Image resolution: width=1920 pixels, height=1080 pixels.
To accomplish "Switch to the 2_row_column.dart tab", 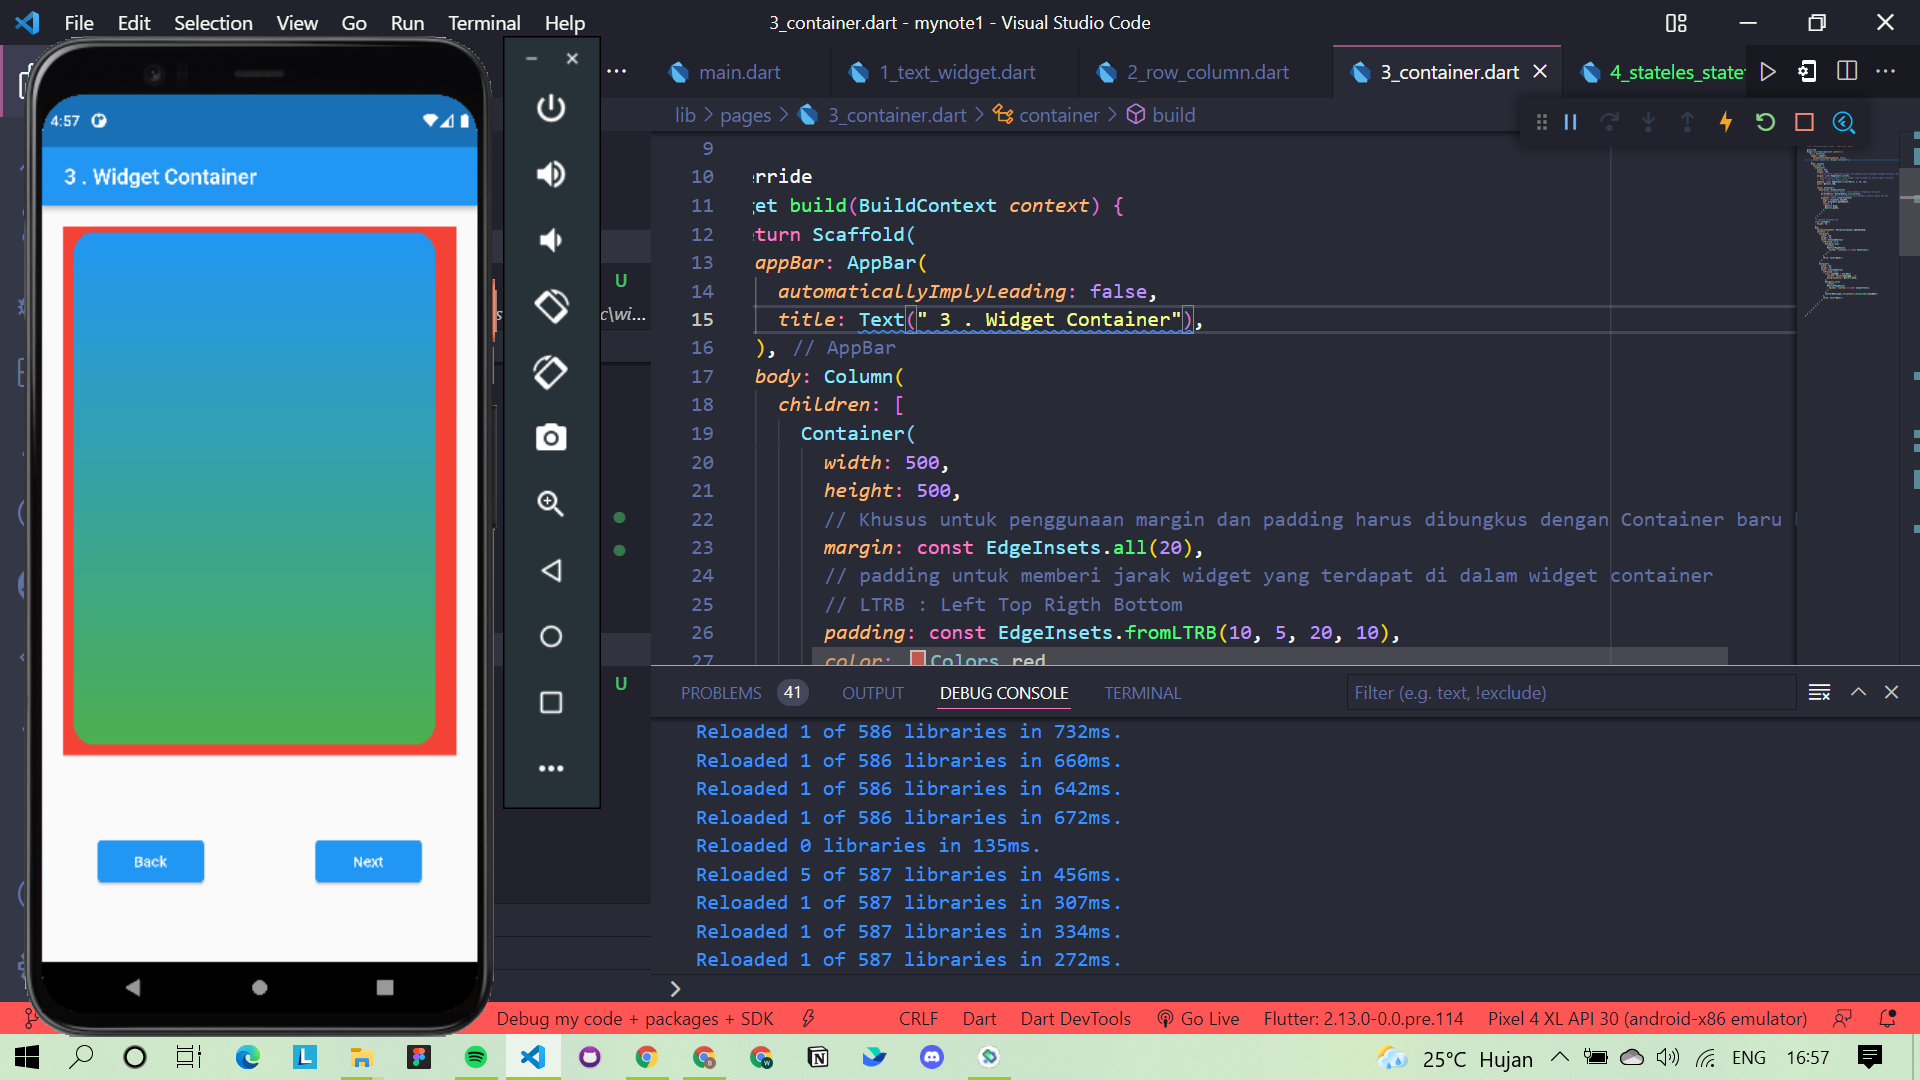I will [x=1207, y=72].
